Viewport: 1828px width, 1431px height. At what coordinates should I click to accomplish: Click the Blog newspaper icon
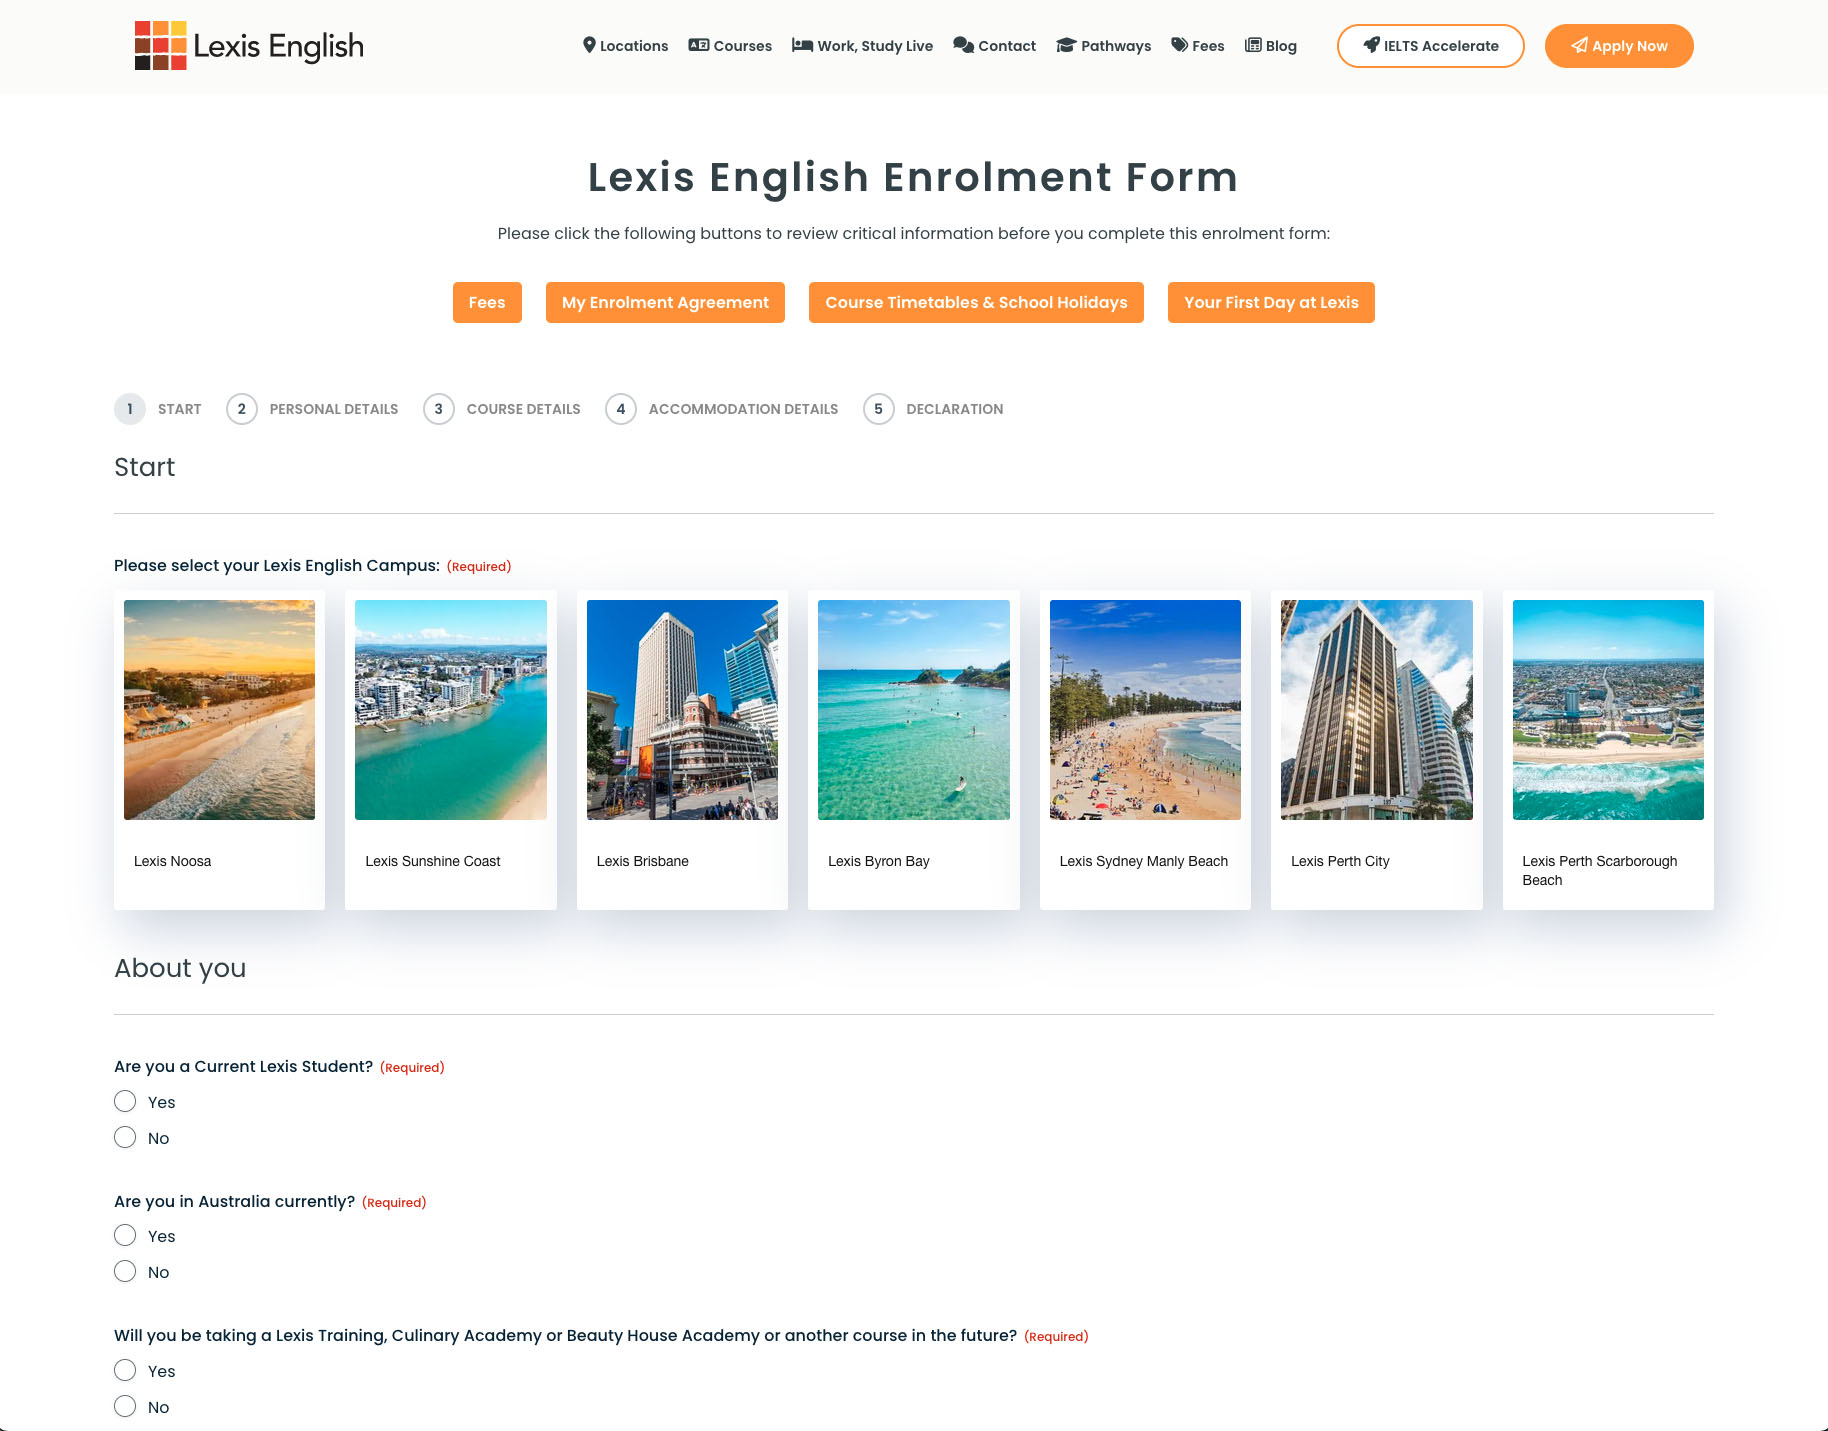coord(1252,45)
